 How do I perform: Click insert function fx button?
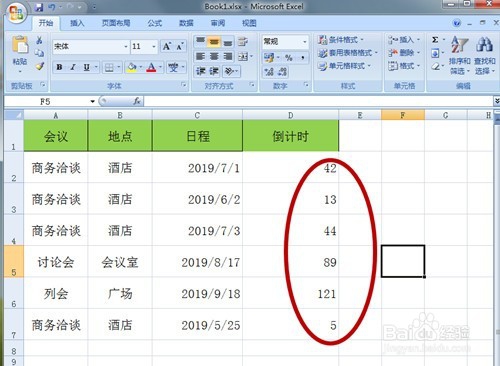(137, 101)
